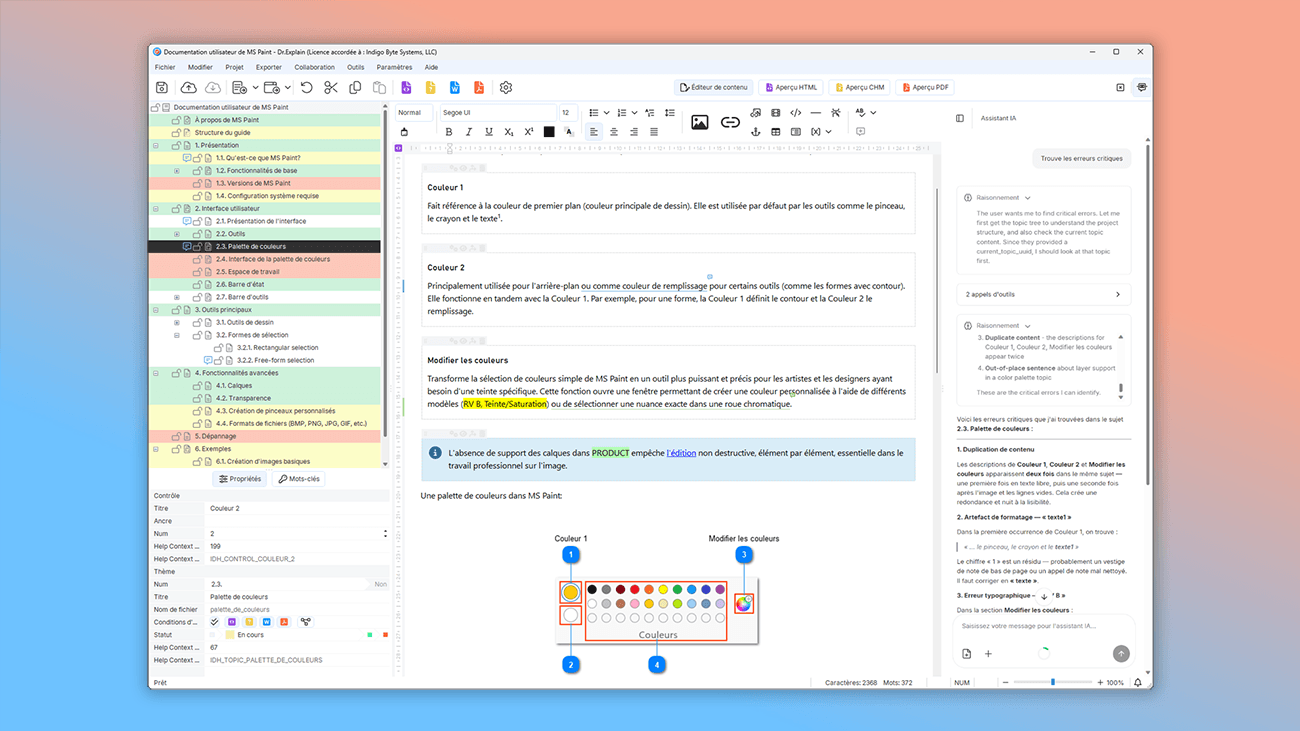1300x731 pixels.
Task: Right-align the paragraph
Action: pos(634,132)
